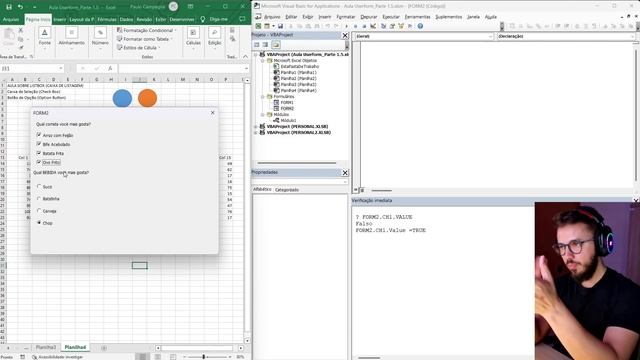The width and height of the screenshot is (640, 360).
Task: Open the Dados ribbon tab in Excel
Action: pyautogui.click(x=126, y=19)
